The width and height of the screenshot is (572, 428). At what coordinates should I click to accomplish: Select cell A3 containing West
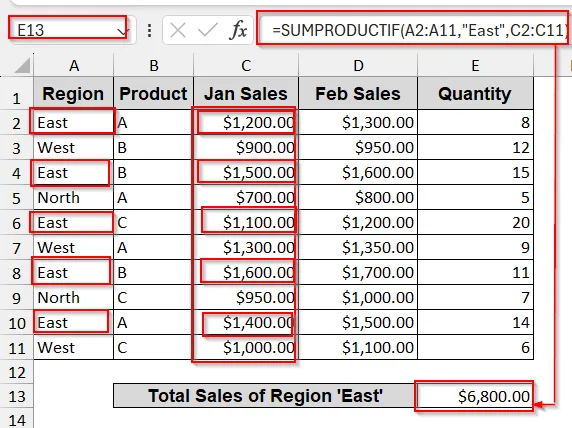(74, 147)
